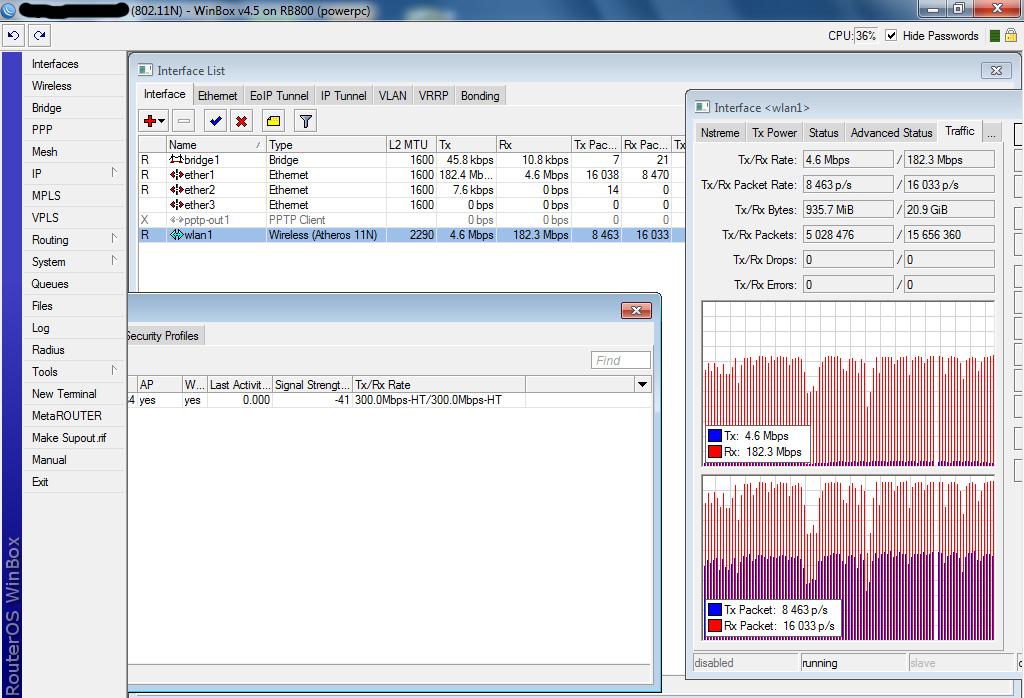
Task: Open the Advanced Status tab for wlan1
Action: pos(890,132)
